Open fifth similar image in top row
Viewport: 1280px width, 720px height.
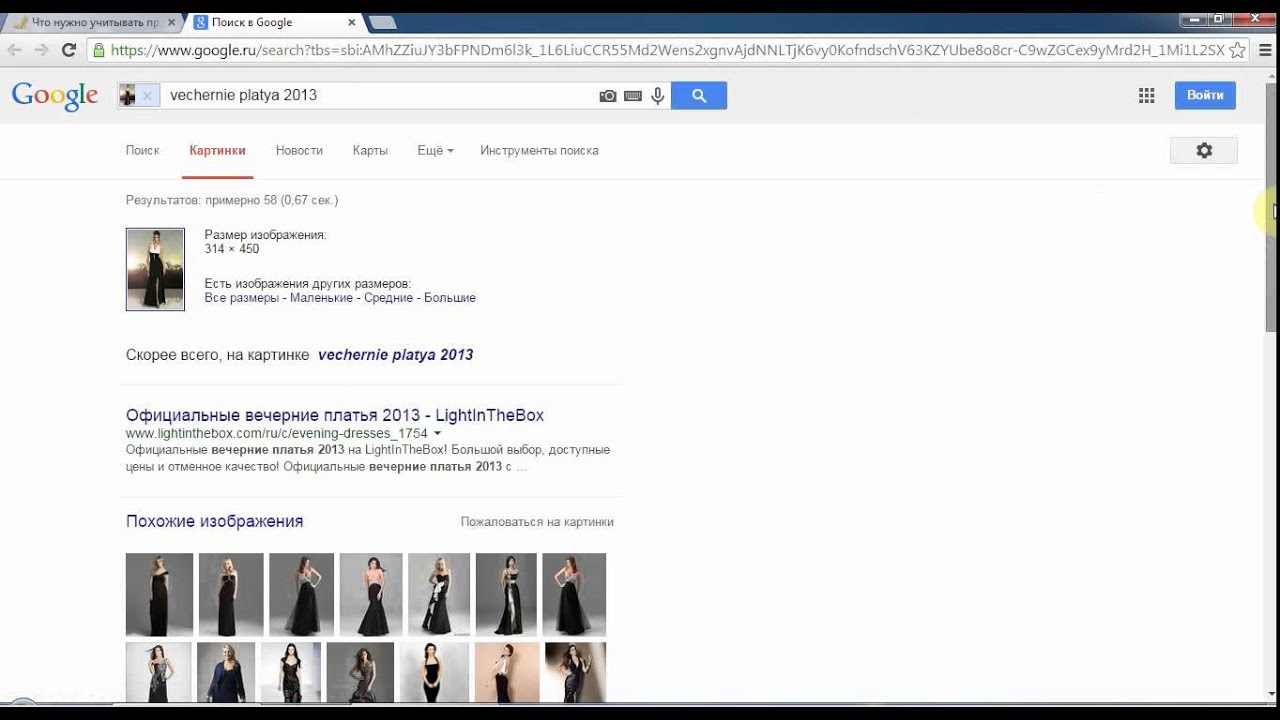point(439,595)
